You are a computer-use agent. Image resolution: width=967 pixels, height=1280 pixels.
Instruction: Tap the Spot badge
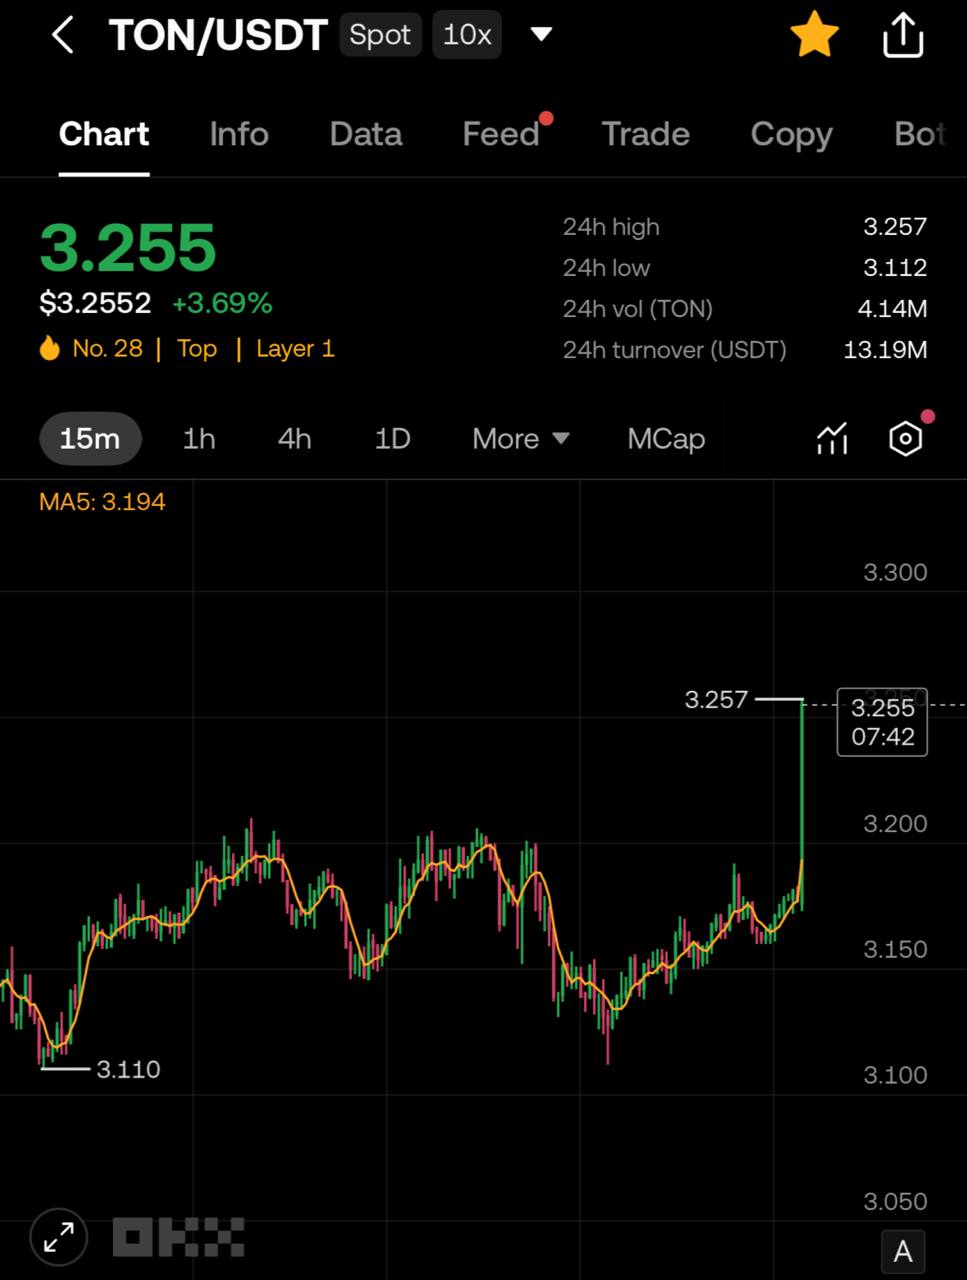[x=380, y=35]
